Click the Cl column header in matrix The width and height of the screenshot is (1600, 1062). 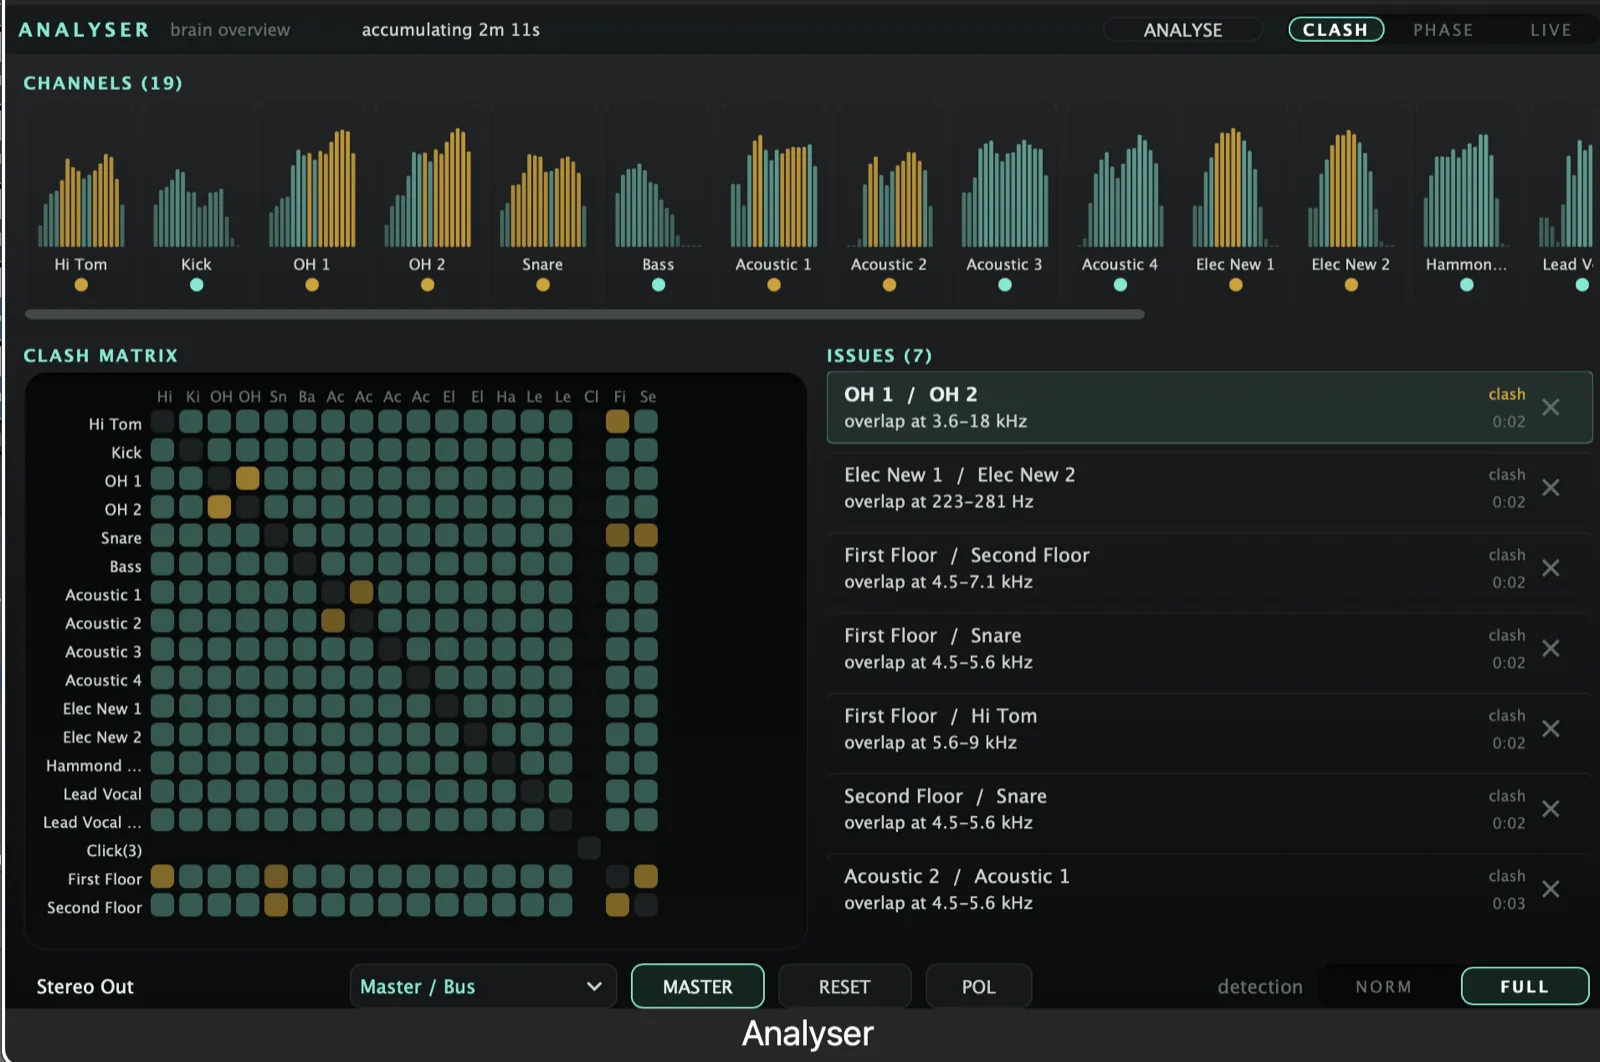tap(591, 397)
